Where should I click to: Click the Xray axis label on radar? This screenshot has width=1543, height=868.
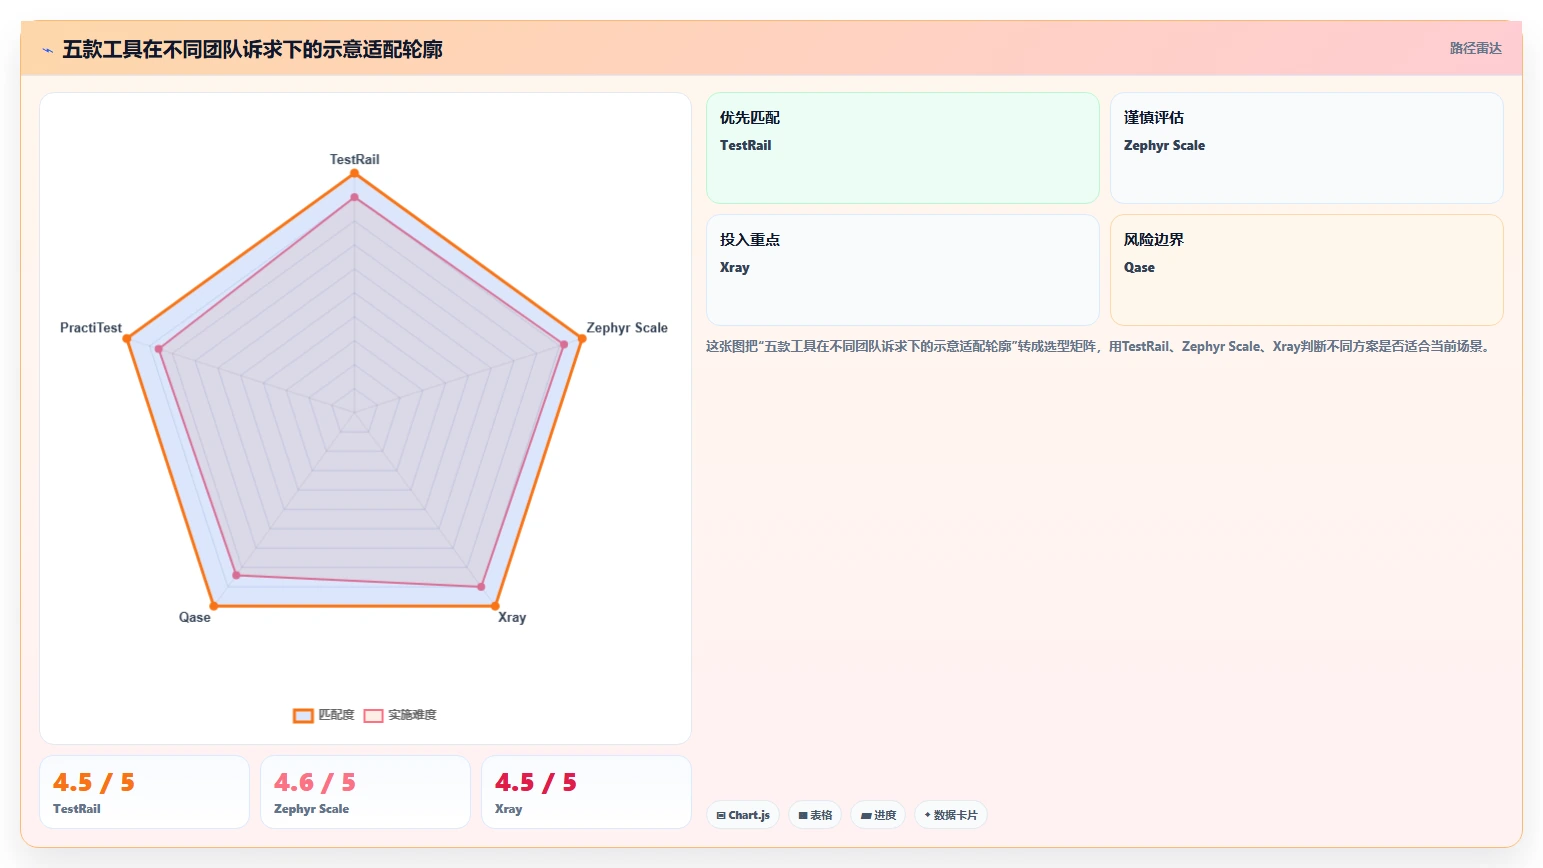pos(512,617)
